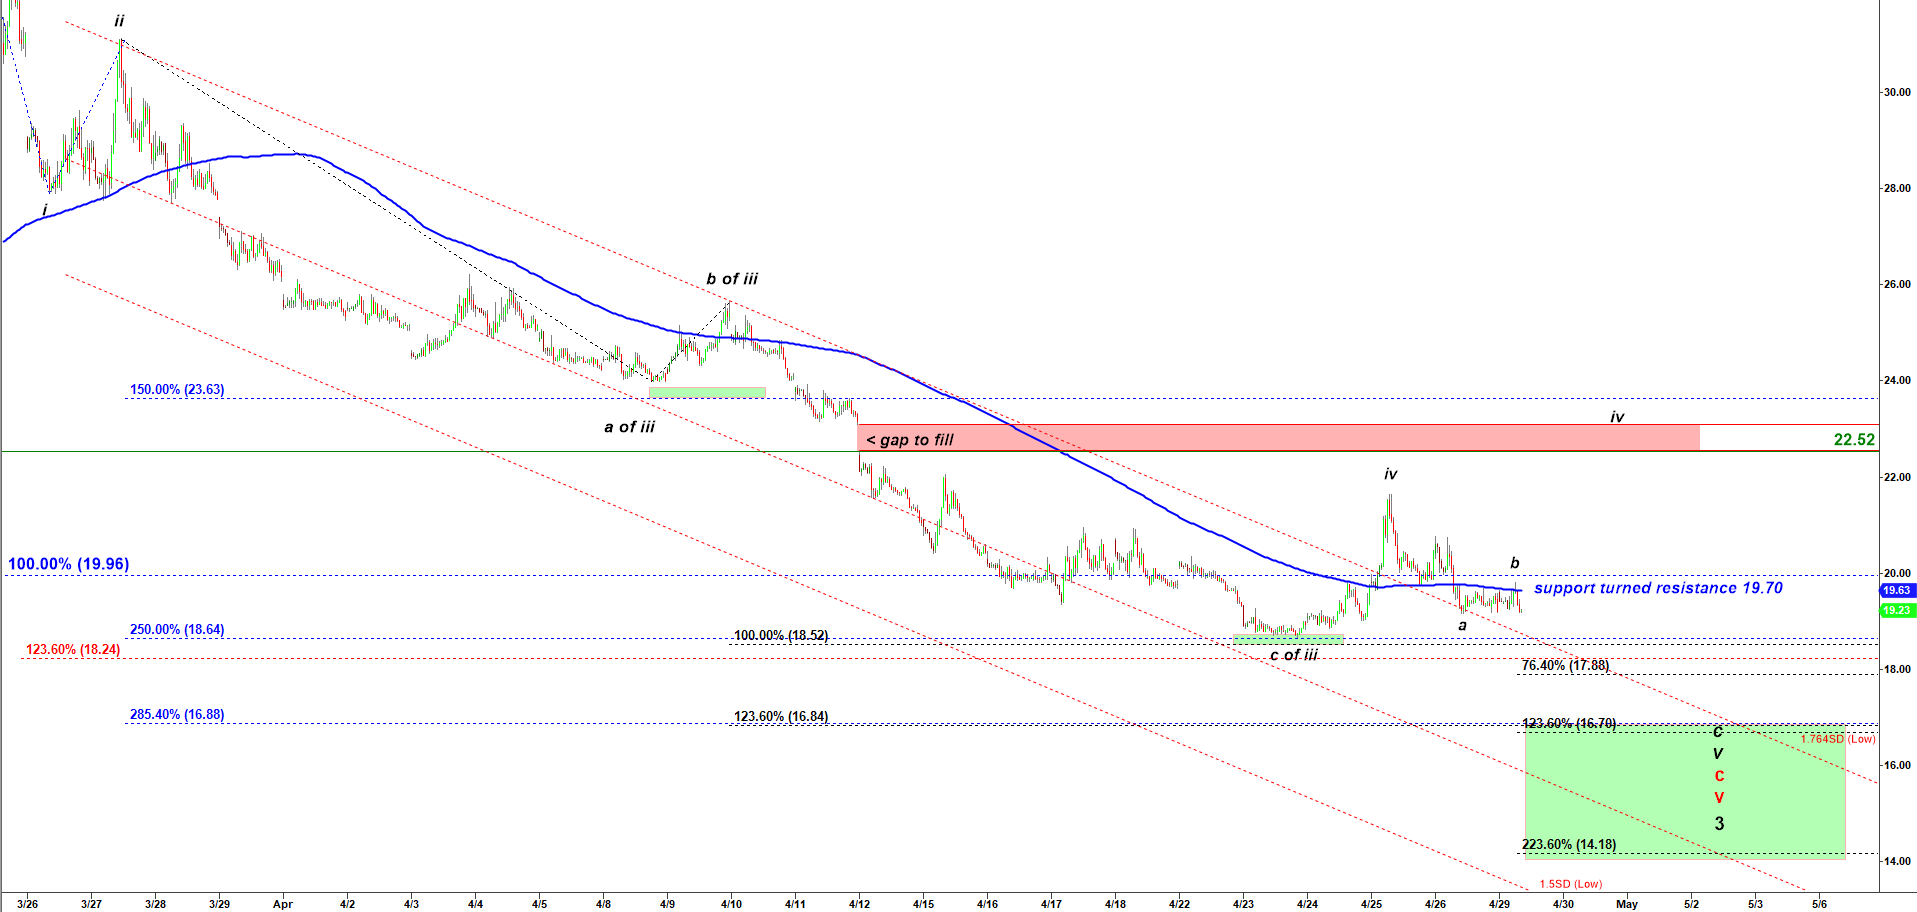Select the '4/5' date on time axis
Screen dimensions: 1917x912
coord(539,904)
